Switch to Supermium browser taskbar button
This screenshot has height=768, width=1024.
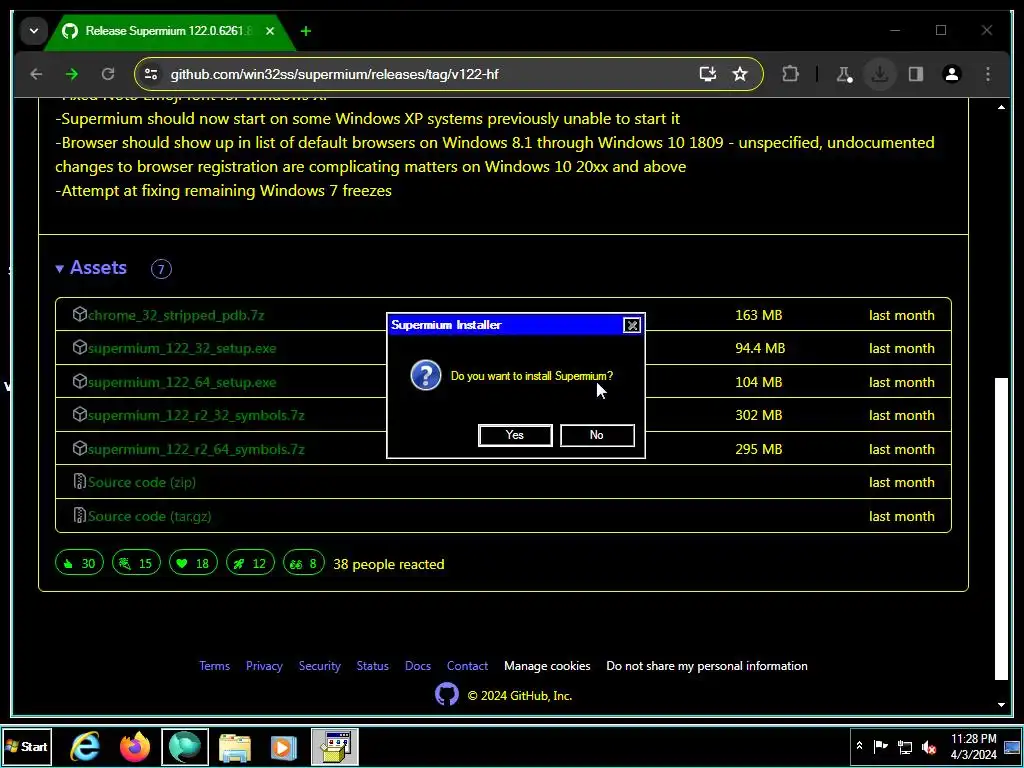(x=185, y=746)
